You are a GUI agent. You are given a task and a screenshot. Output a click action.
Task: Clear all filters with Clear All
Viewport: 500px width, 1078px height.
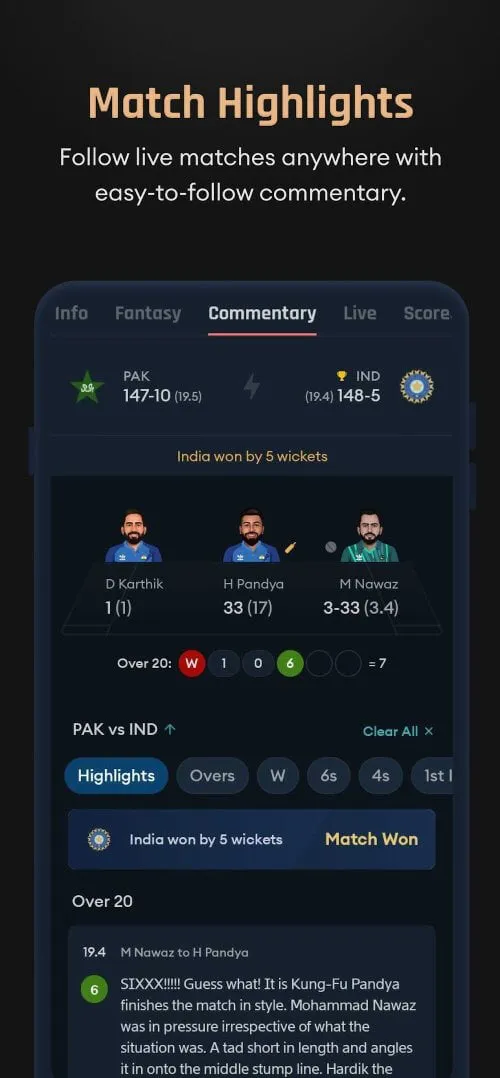tap(398, 732)
